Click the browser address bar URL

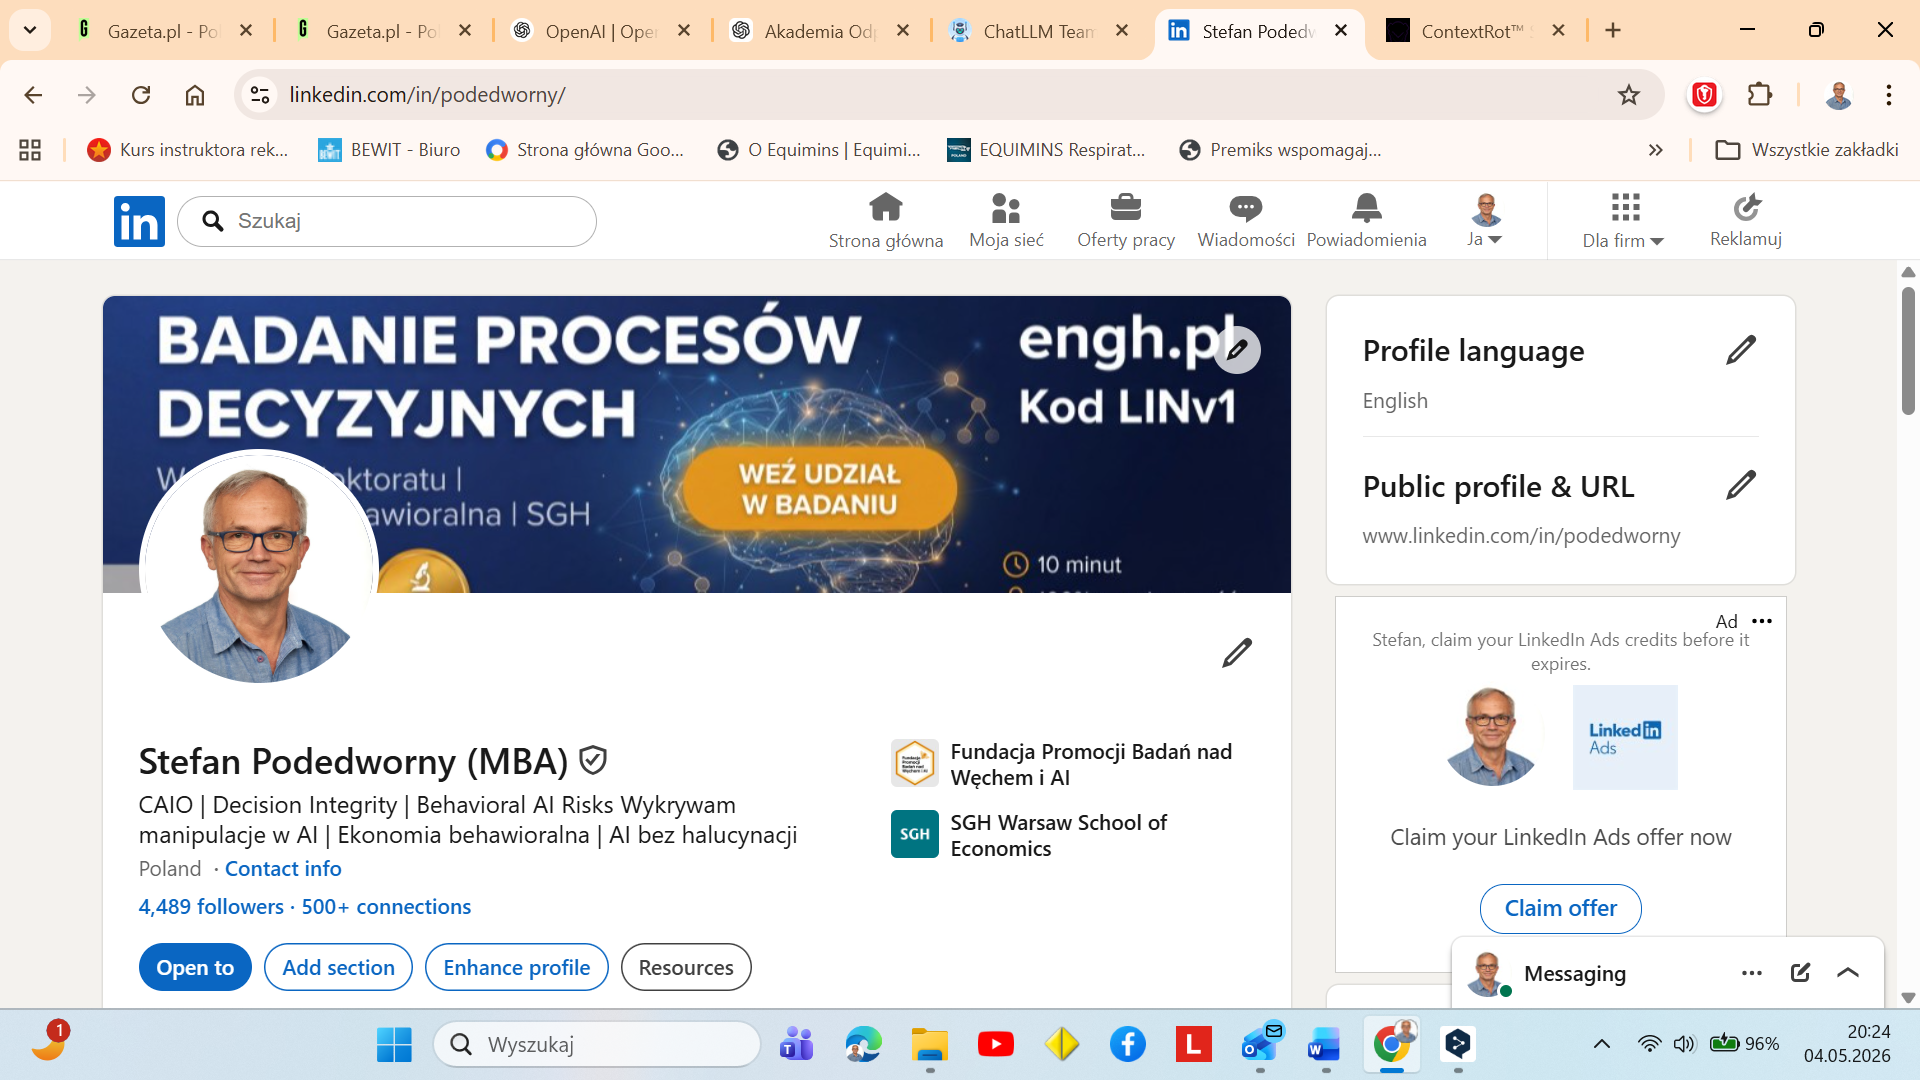(428, 95)
